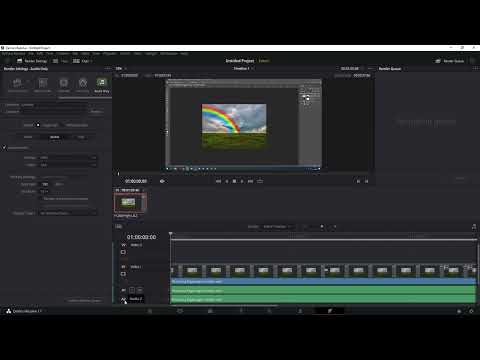Viewport: 480px width, 360px height.
Task: Select the Individual clips render option
Action: click(x=63, y=125)
